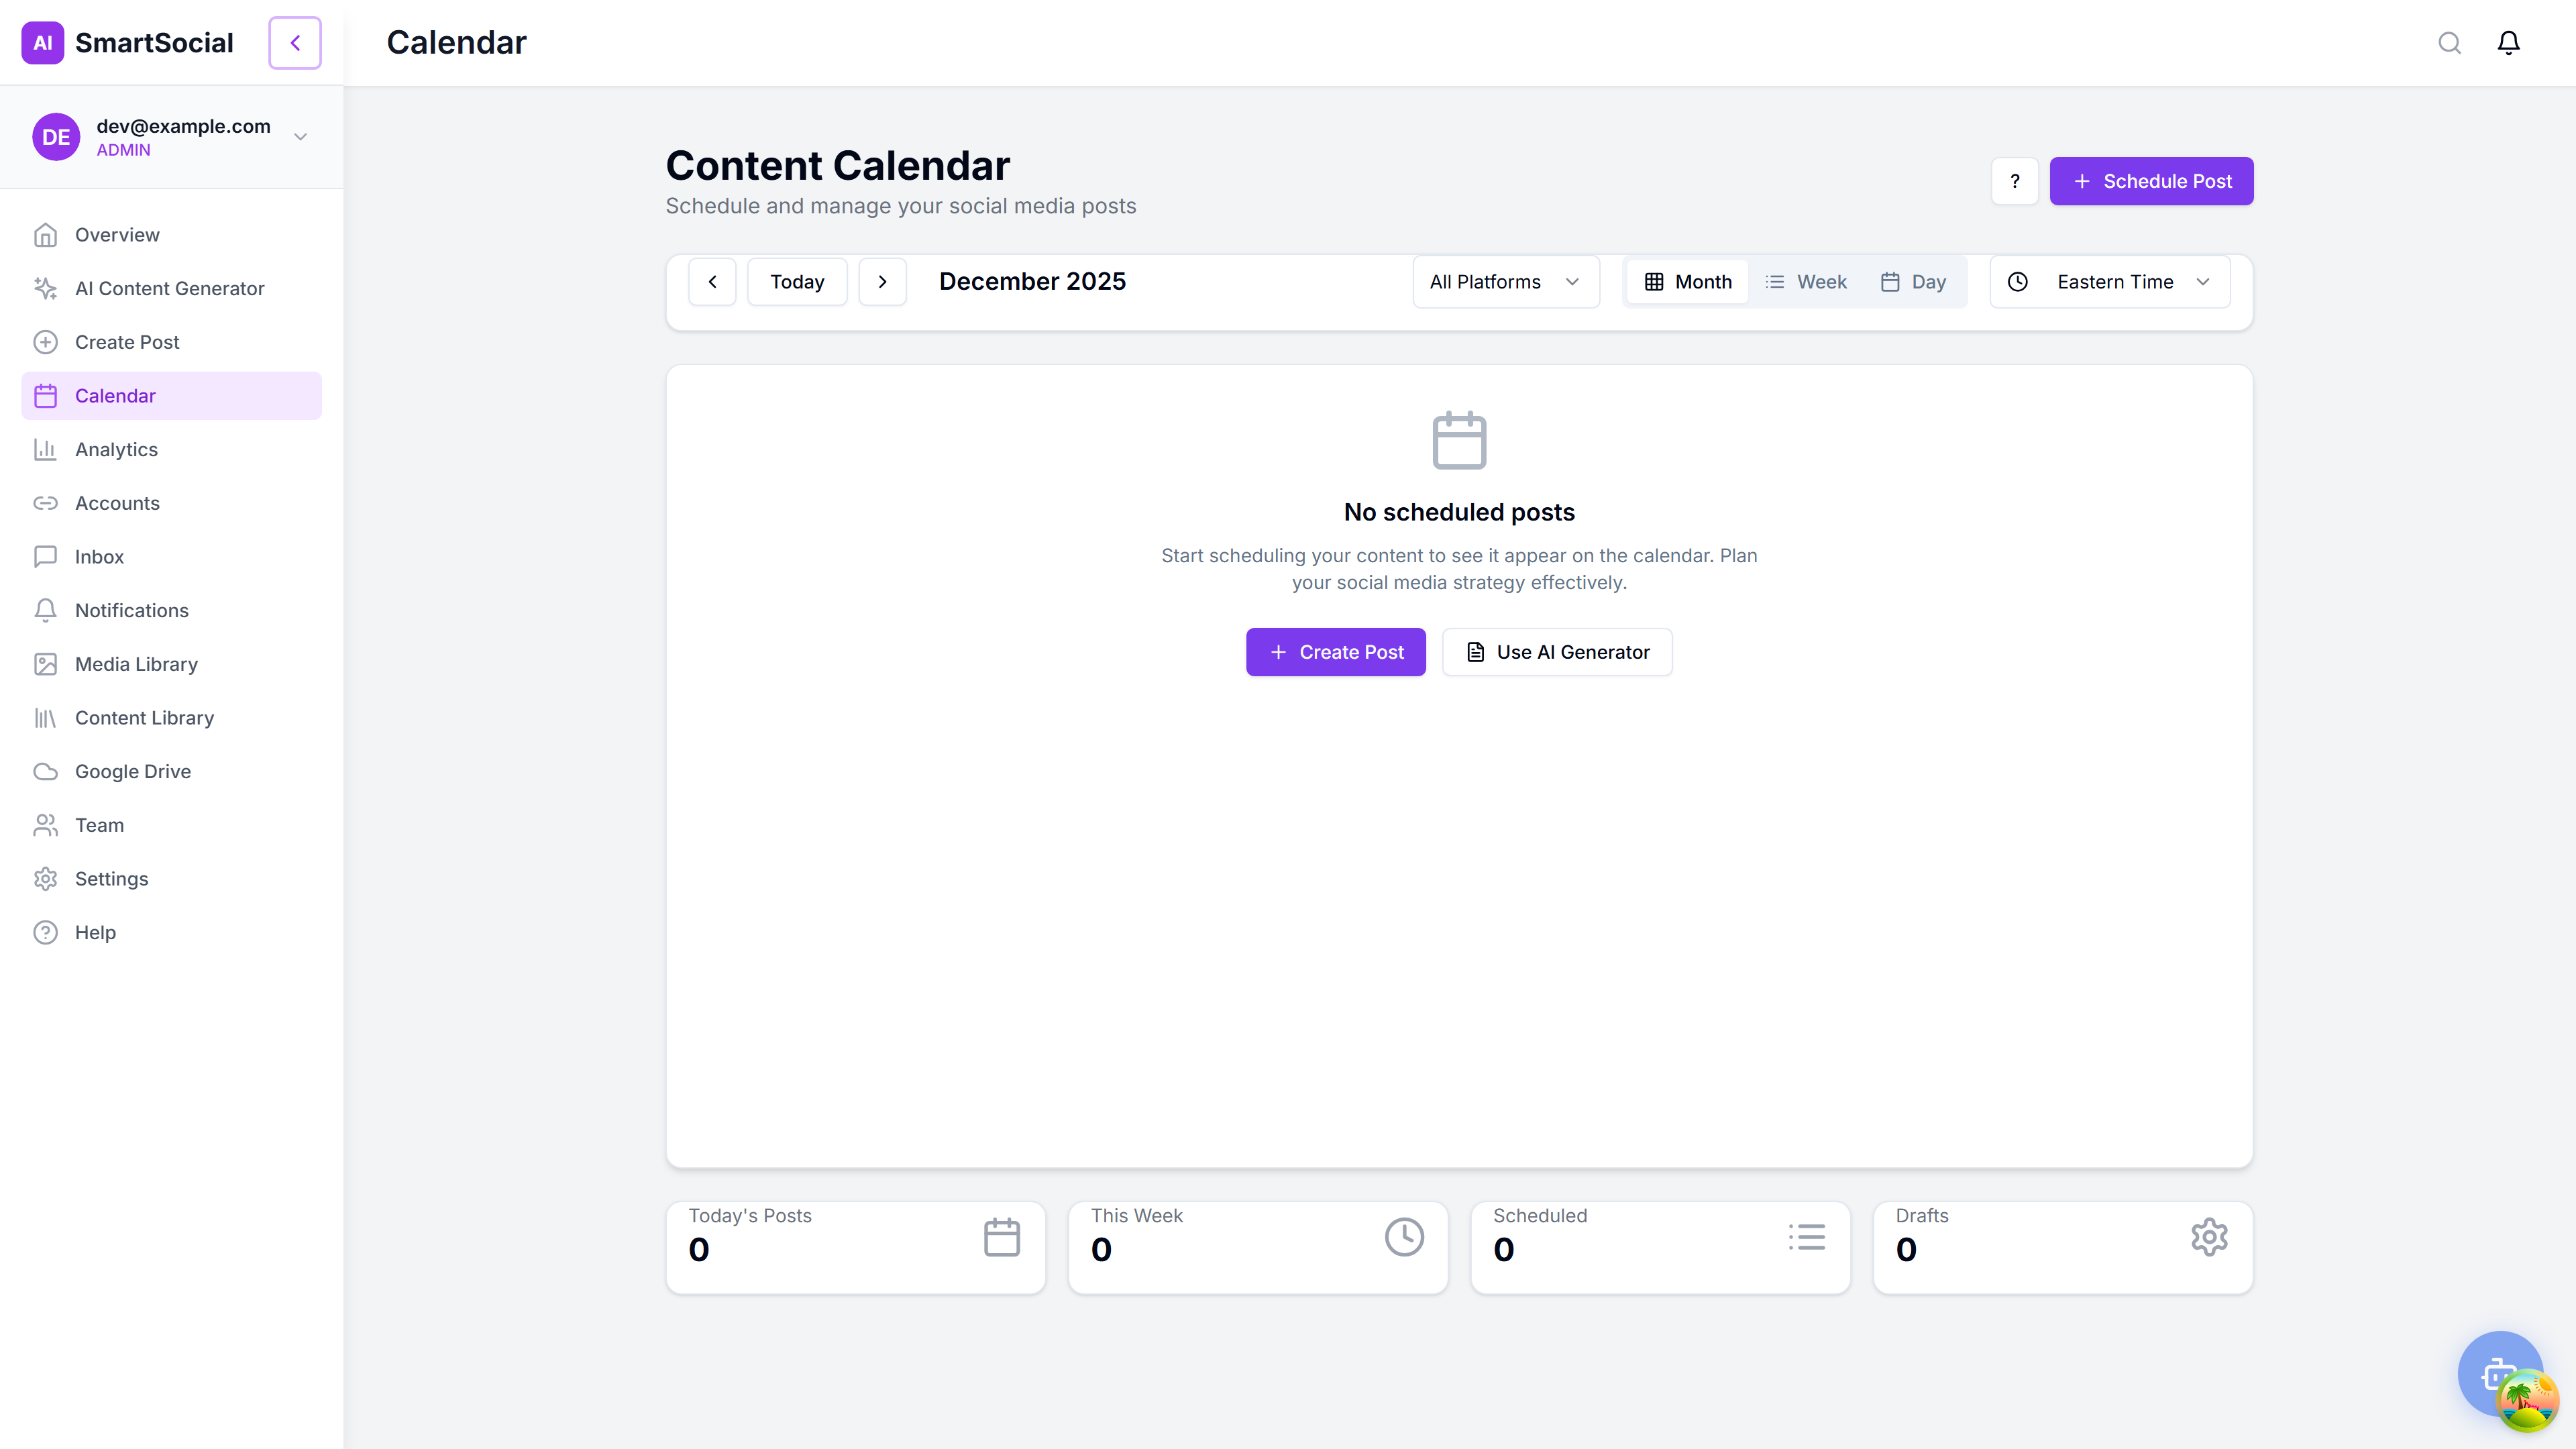Jump to Today in the calendar
The width and height of the screenshot is (2576, 1449).
(797, 281)
